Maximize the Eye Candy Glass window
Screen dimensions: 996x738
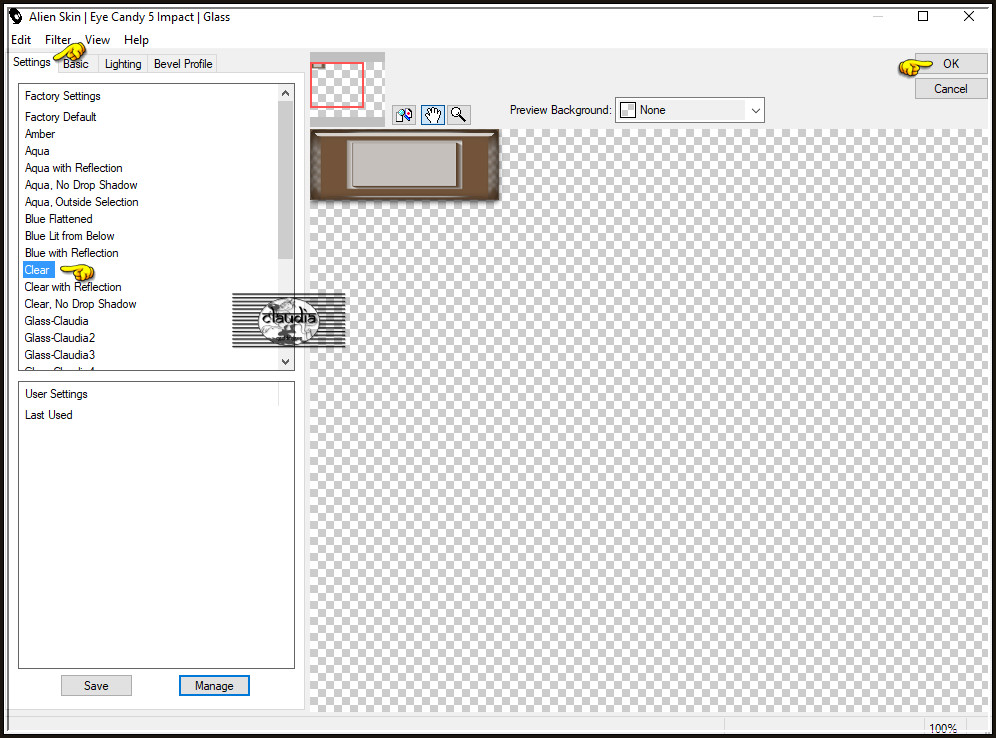pyautogui.click(x=923, y=17)
